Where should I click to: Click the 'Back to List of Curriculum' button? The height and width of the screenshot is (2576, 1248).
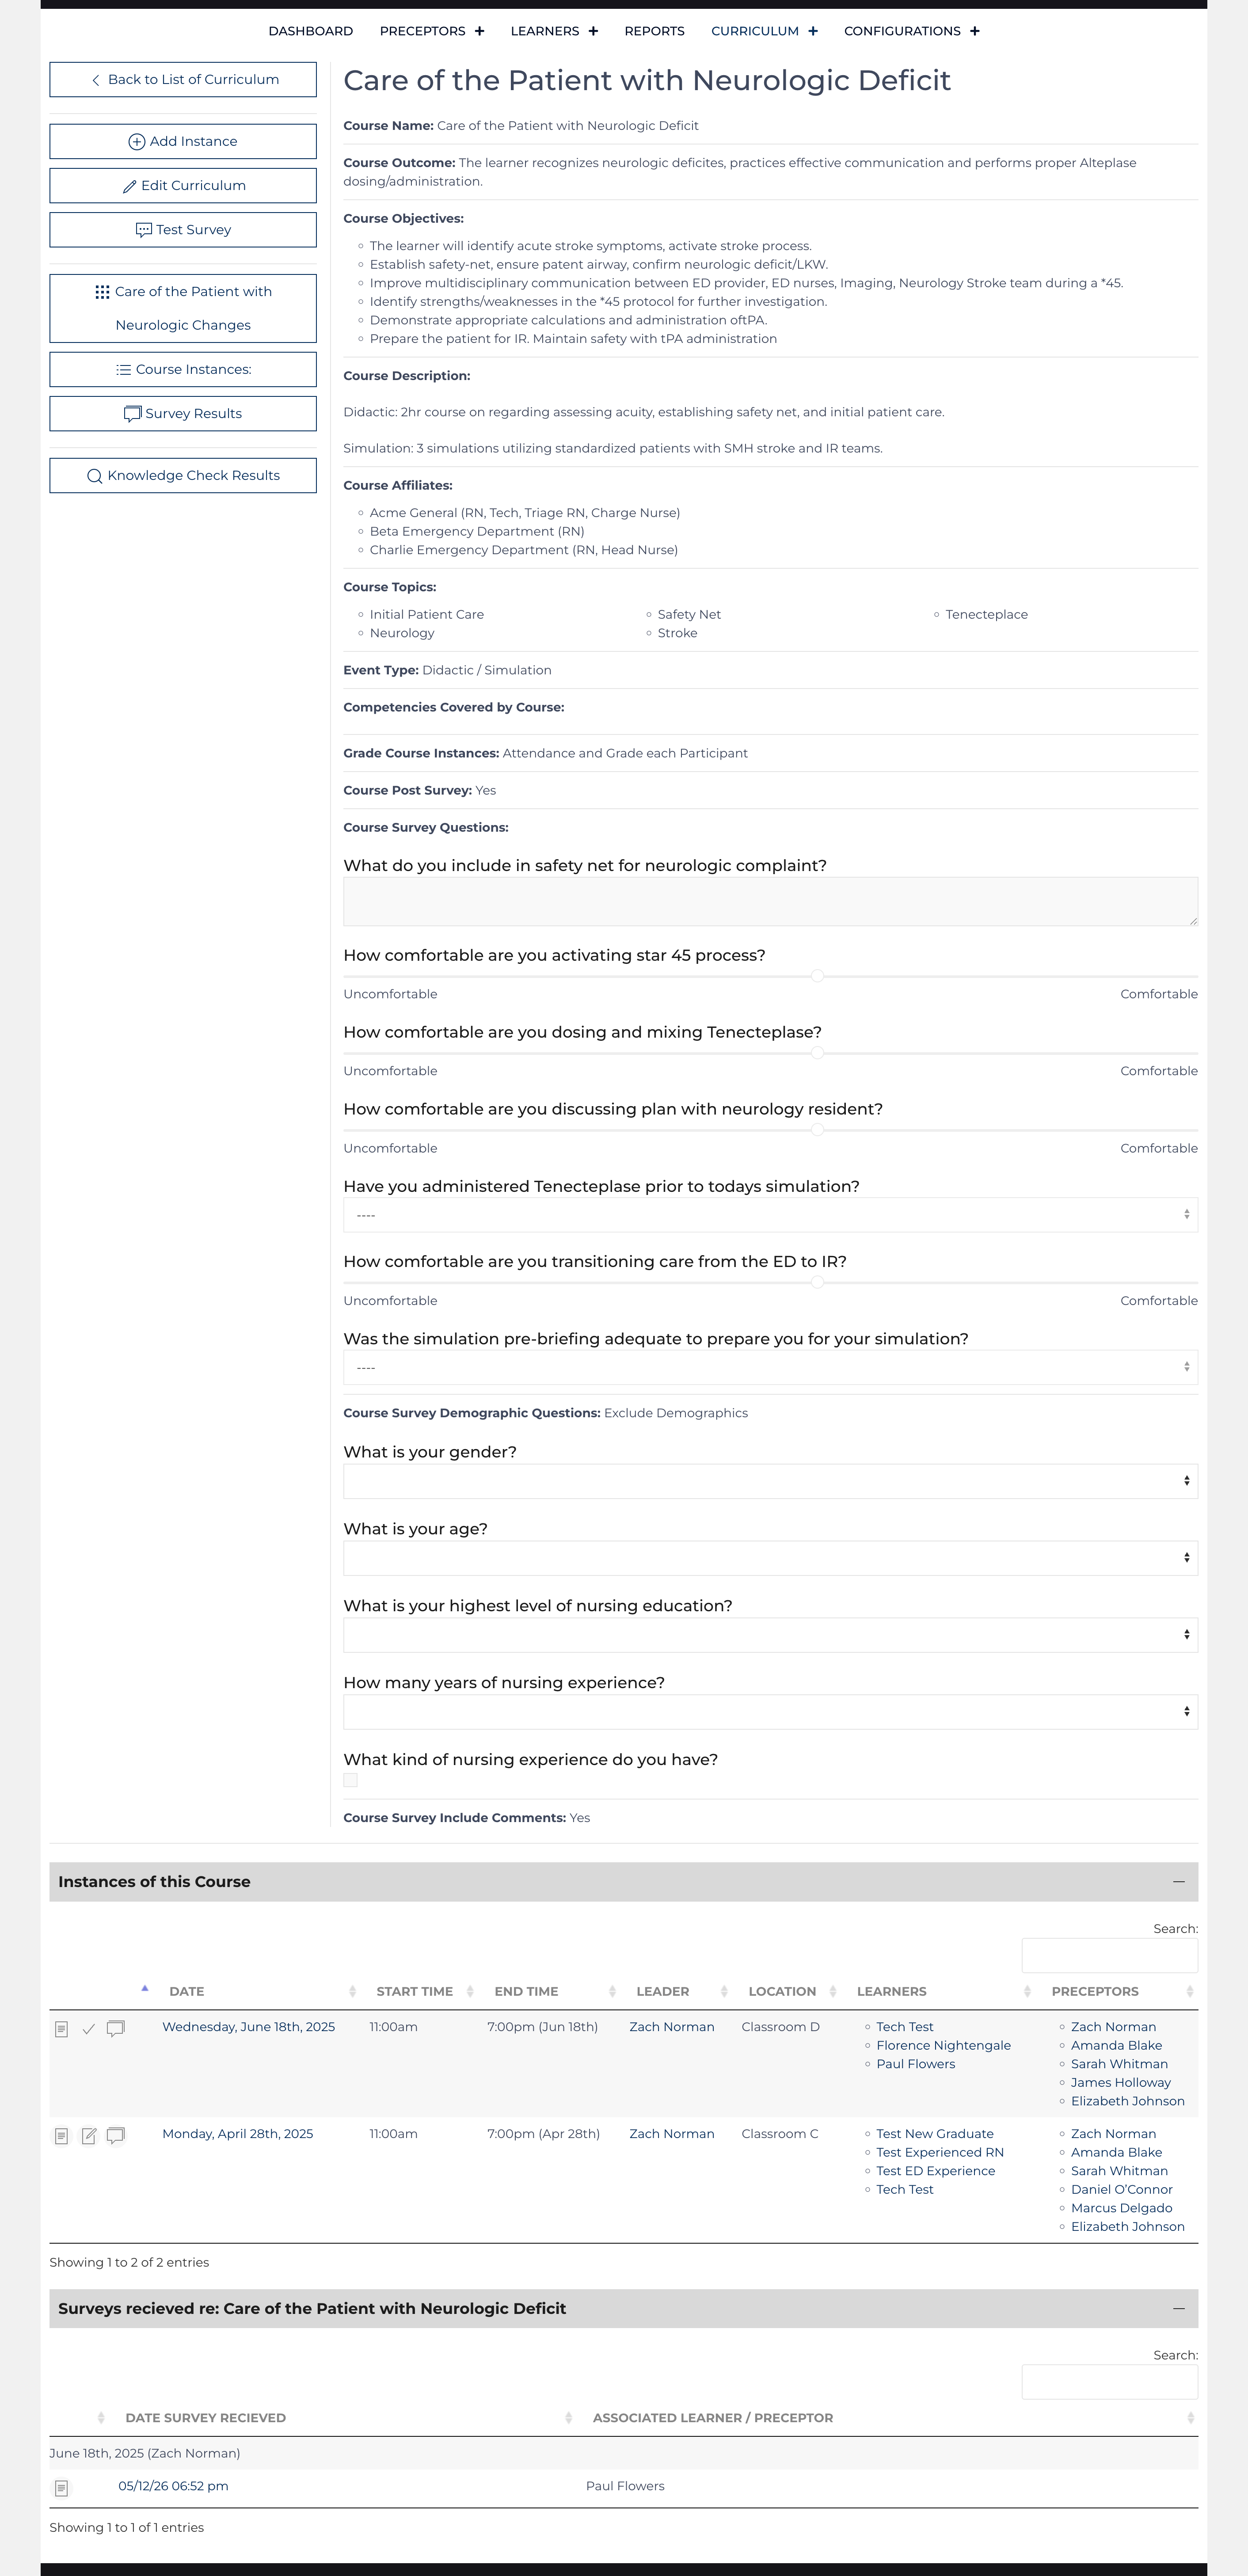182,79
